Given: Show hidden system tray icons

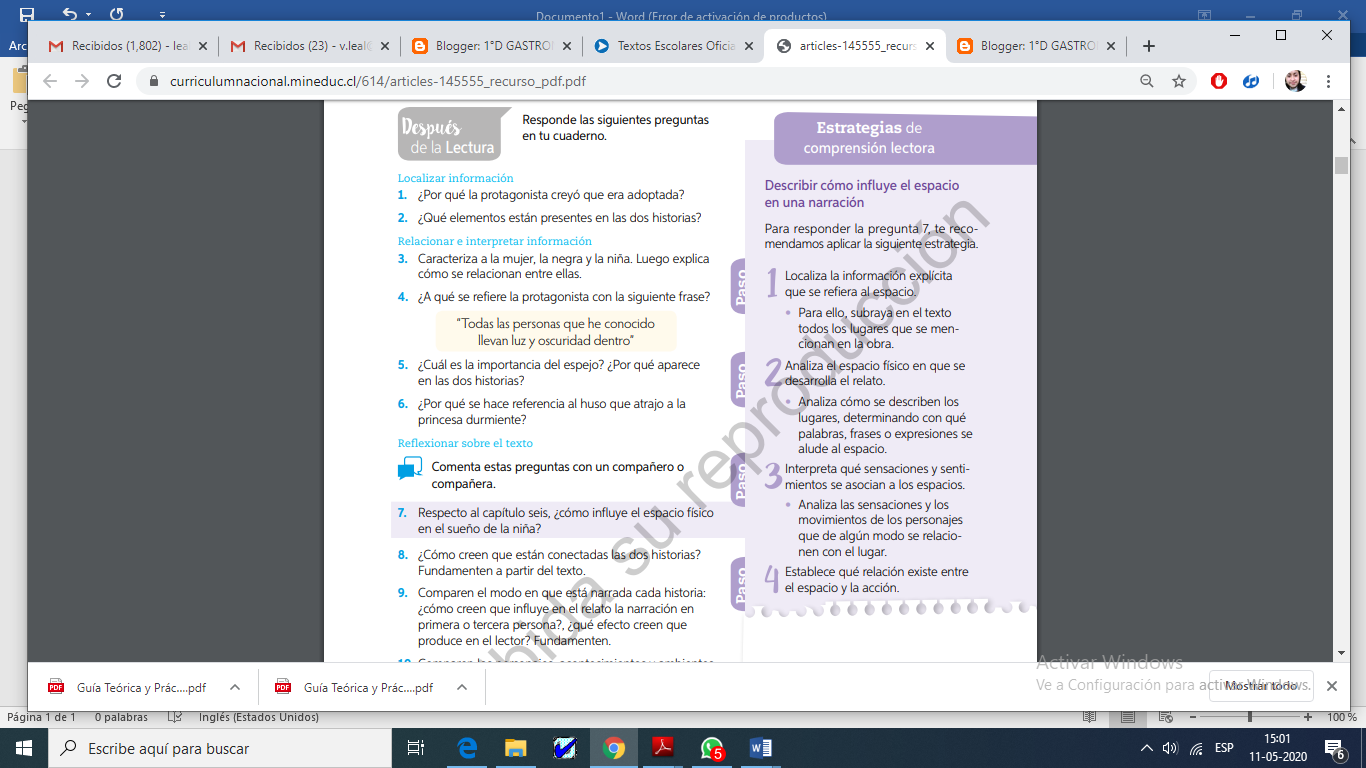Looking at the screenshot, I should click(x=1146, y=748).
